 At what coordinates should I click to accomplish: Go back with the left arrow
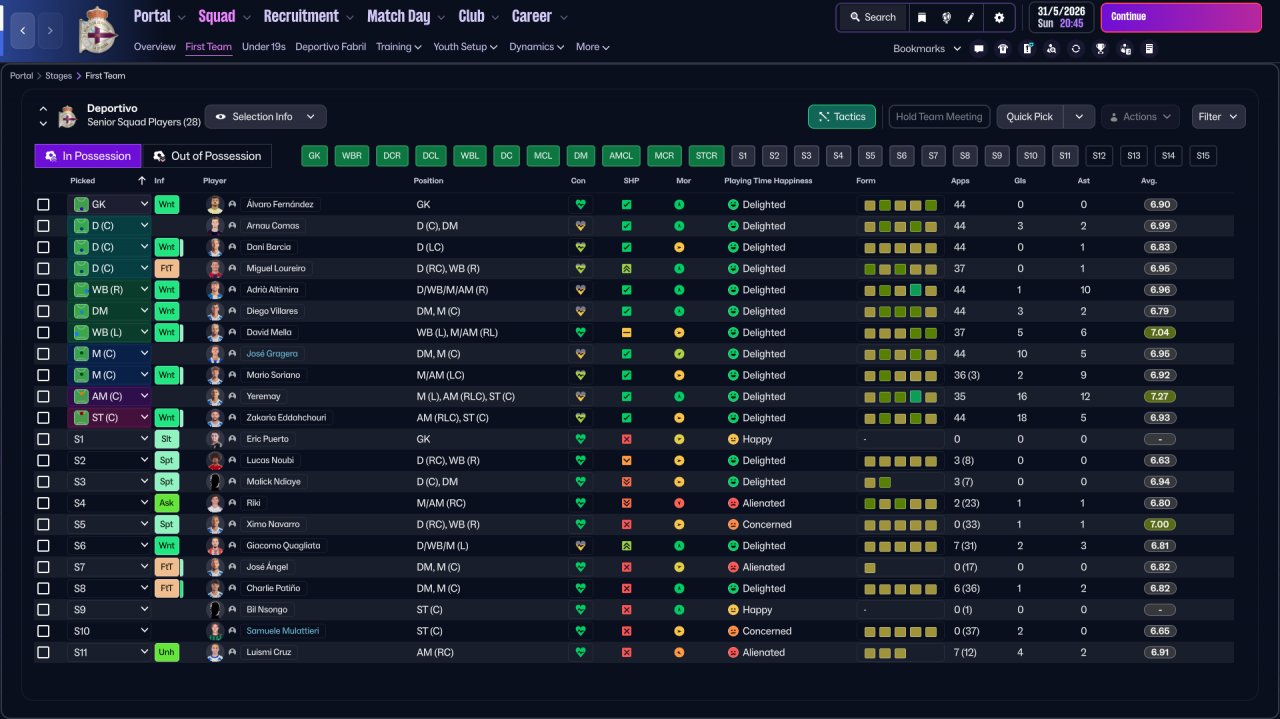22,31
